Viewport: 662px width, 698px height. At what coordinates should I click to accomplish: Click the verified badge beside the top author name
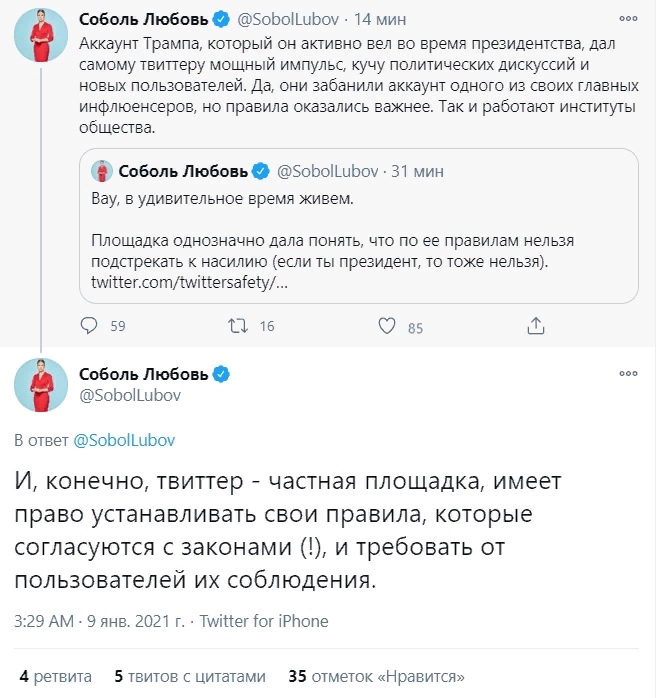point(221,19)
